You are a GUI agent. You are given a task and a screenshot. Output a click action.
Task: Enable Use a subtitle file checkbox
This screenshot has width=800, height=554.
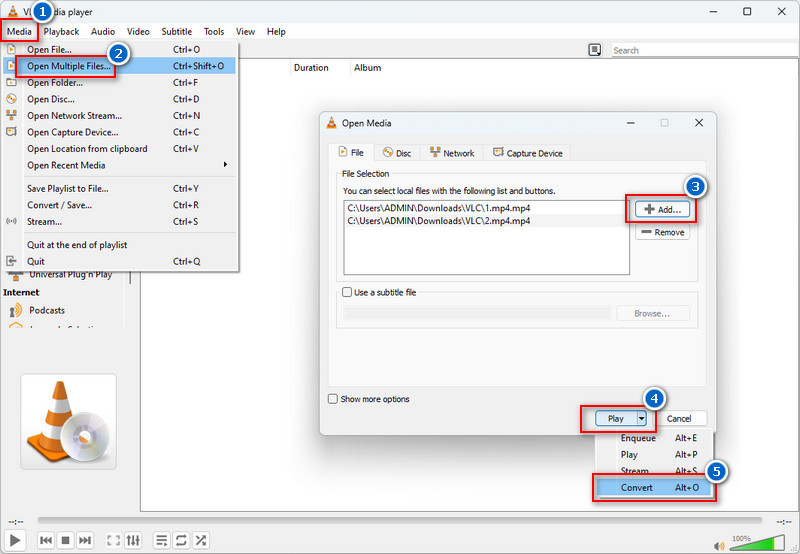347,292
